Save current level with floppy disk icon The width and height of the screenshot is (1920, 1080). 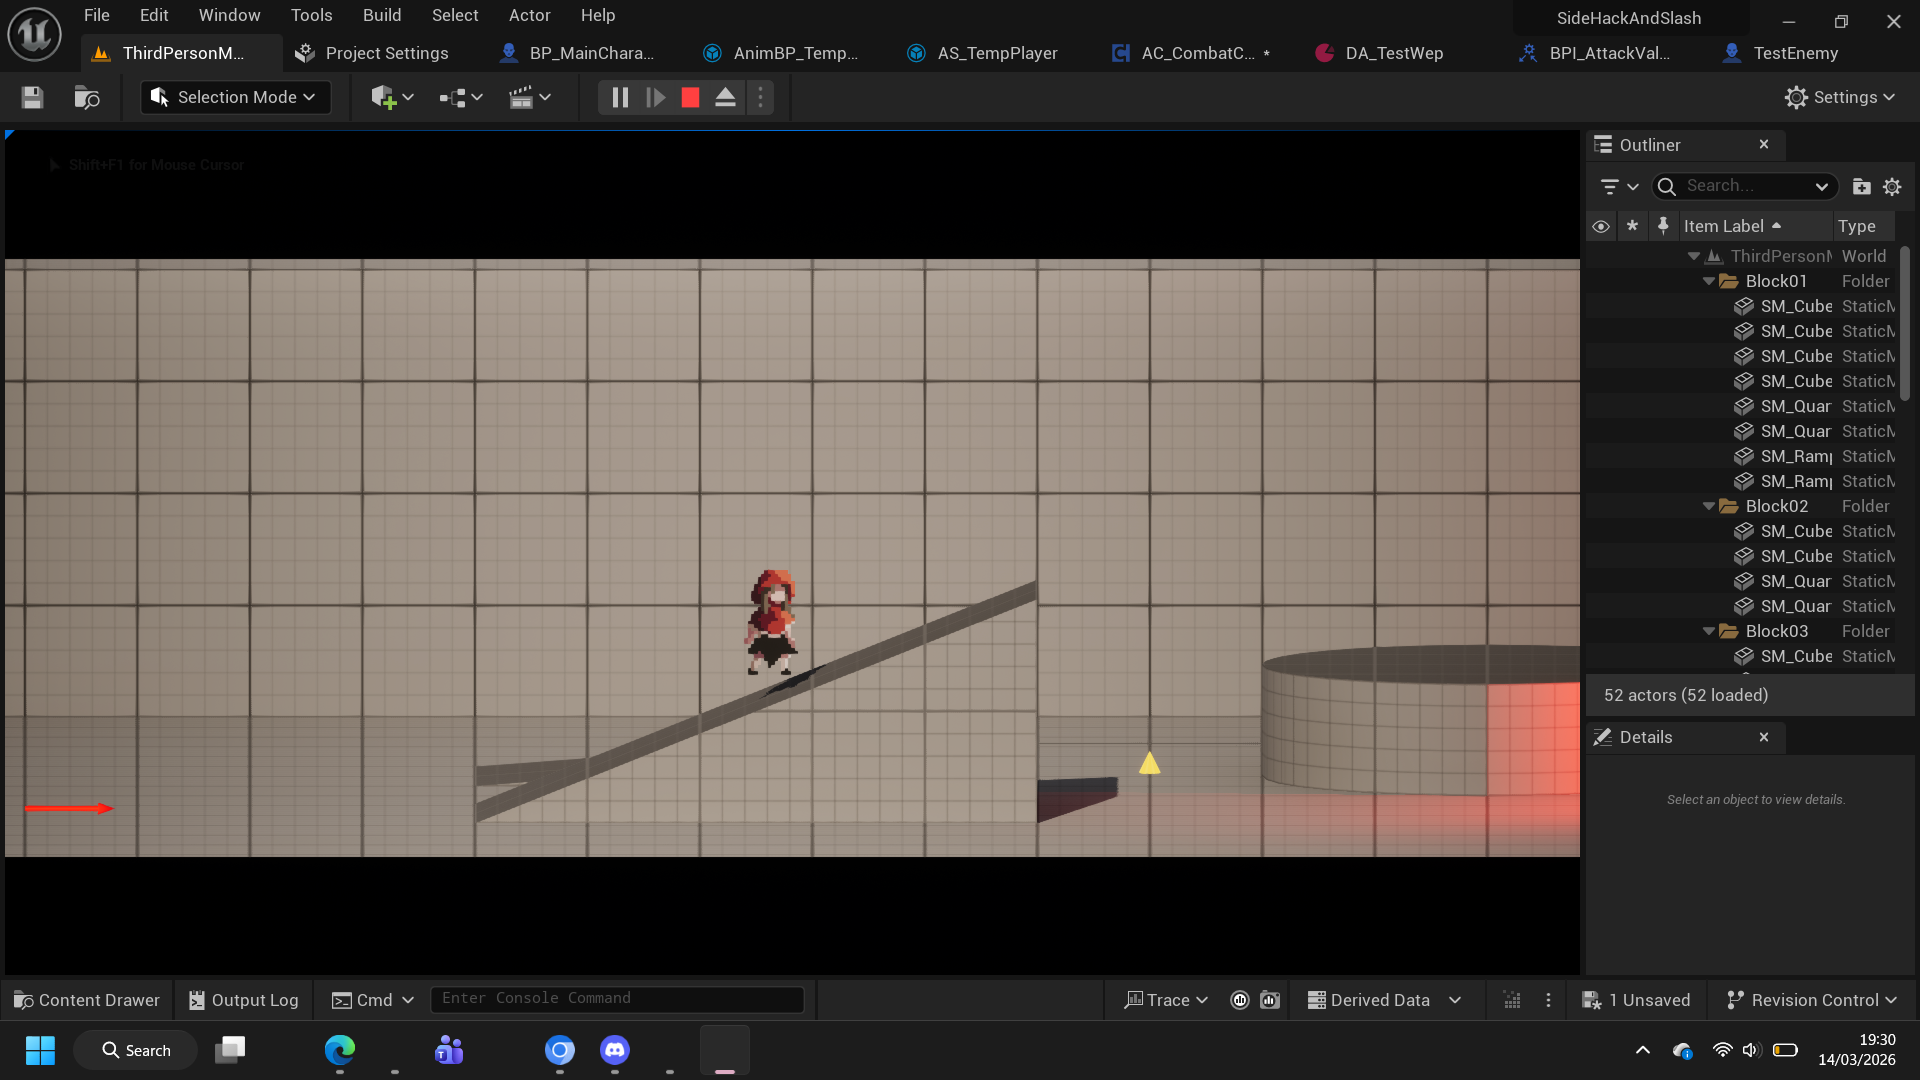coord(32,97)
